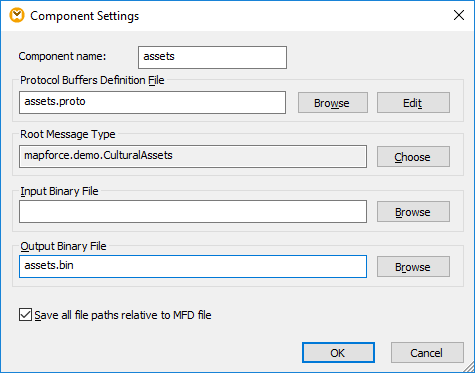Viewport: 475px width, 373px height.
Task: Focus the Component name text field
Action: (x=212, y=57)
